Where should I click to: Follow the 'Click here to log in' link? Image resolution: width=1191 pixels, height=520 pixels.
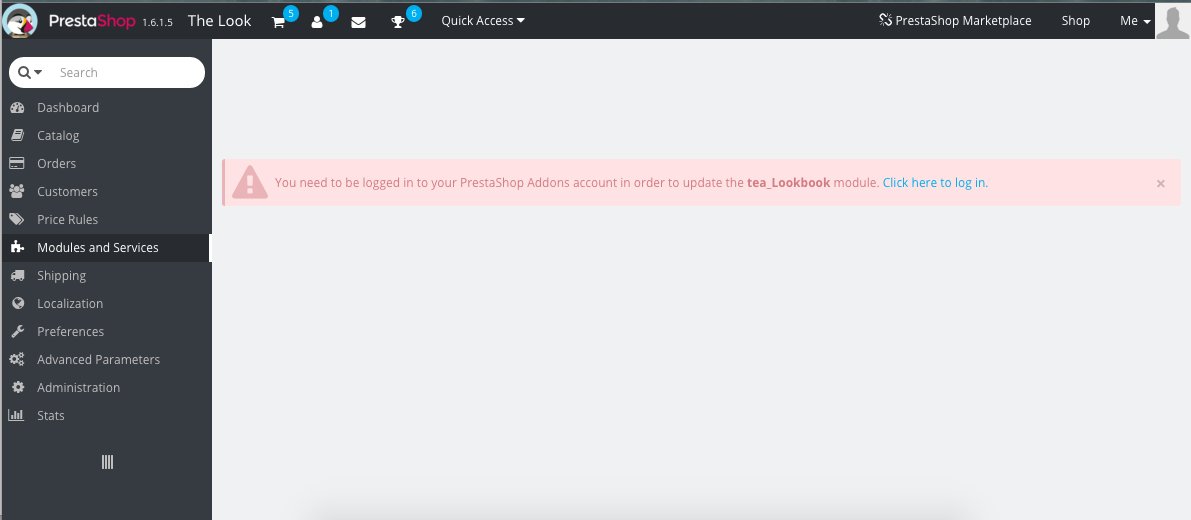(935, 183)
